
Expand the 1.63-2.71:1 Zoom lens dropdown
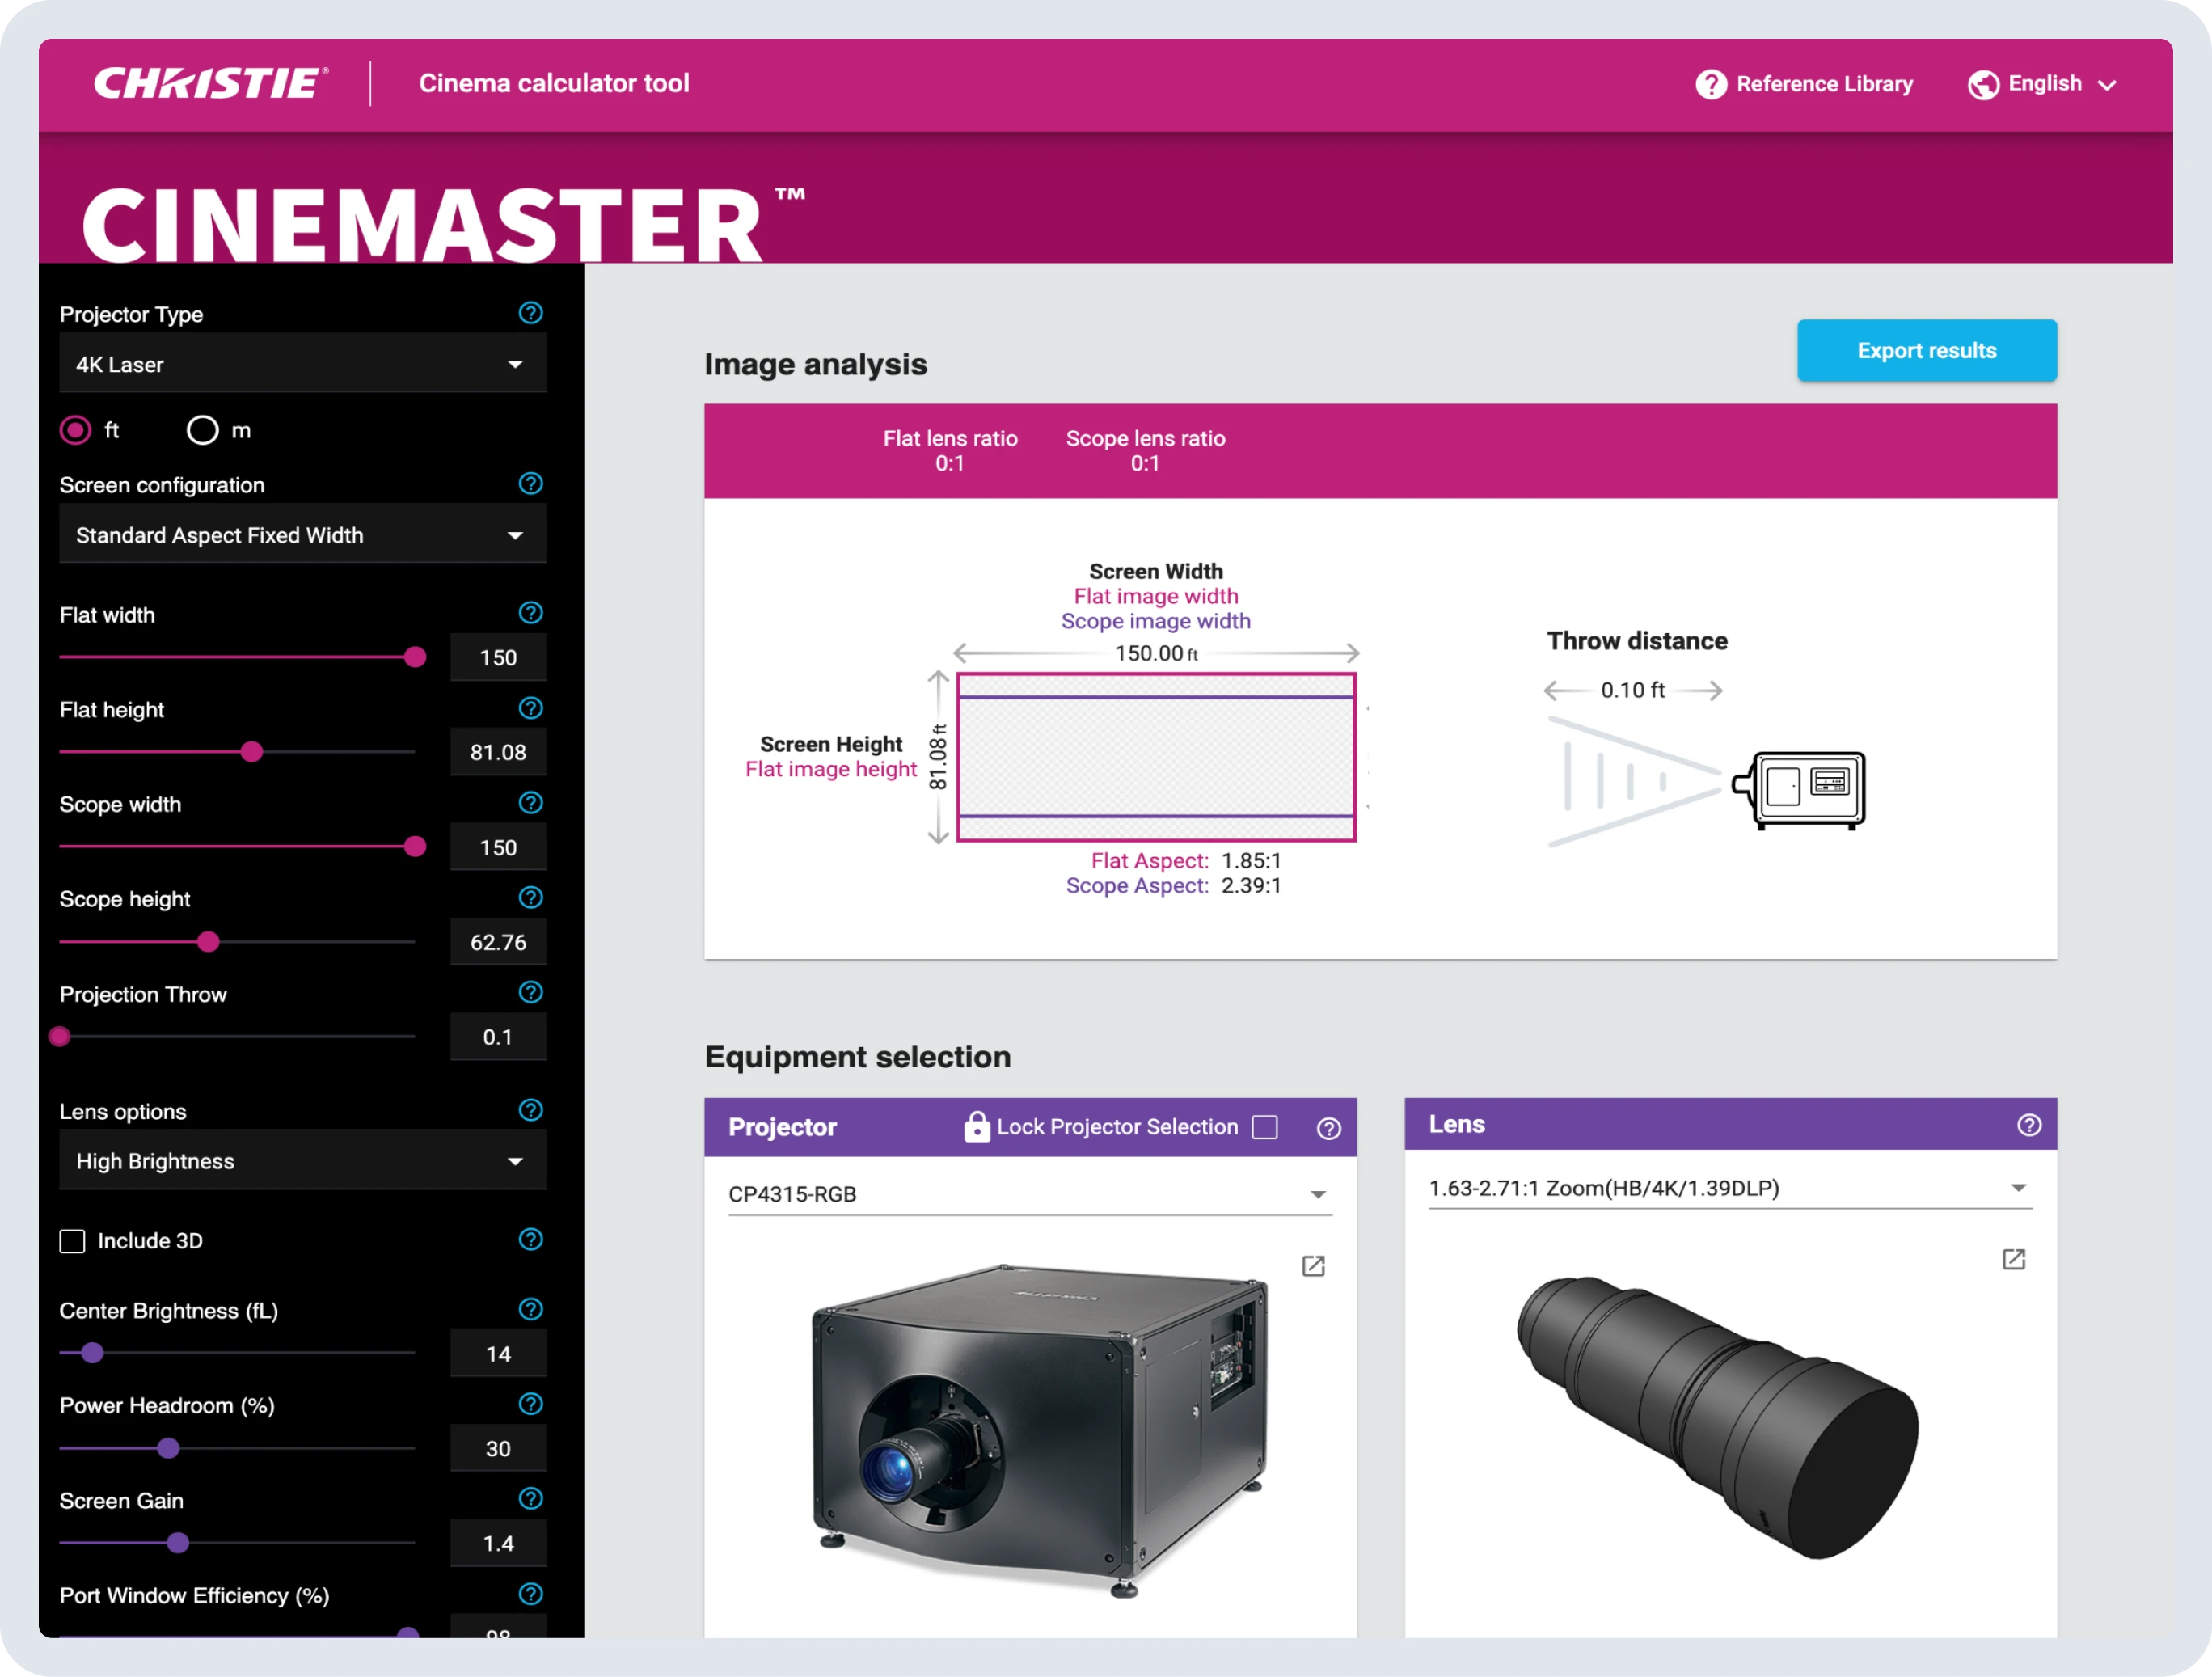click(1730, 1188)
